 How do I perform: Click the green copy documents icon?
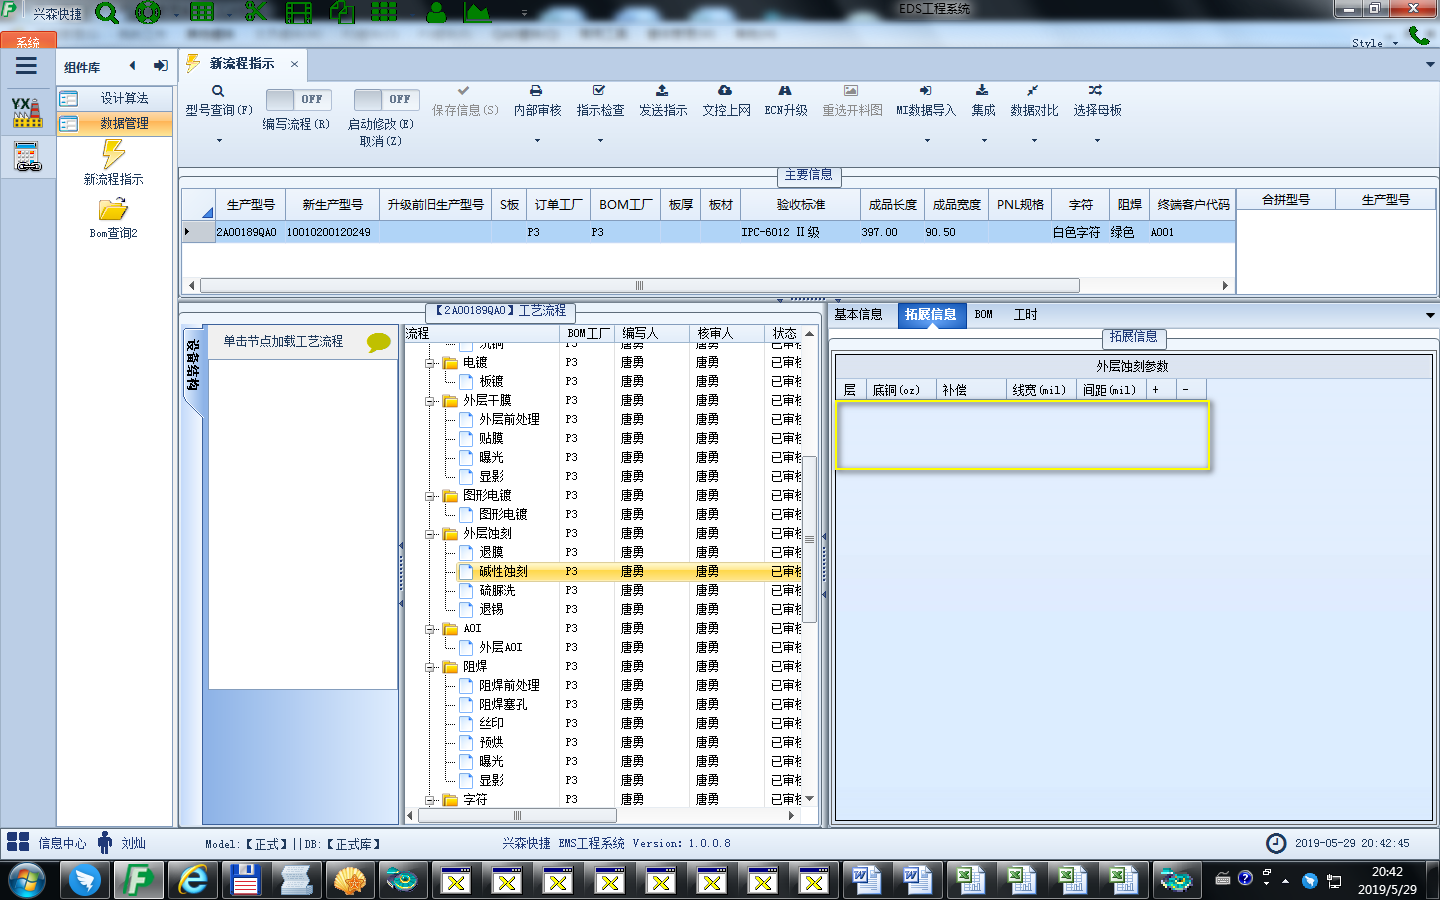click(x=342, y=12)
